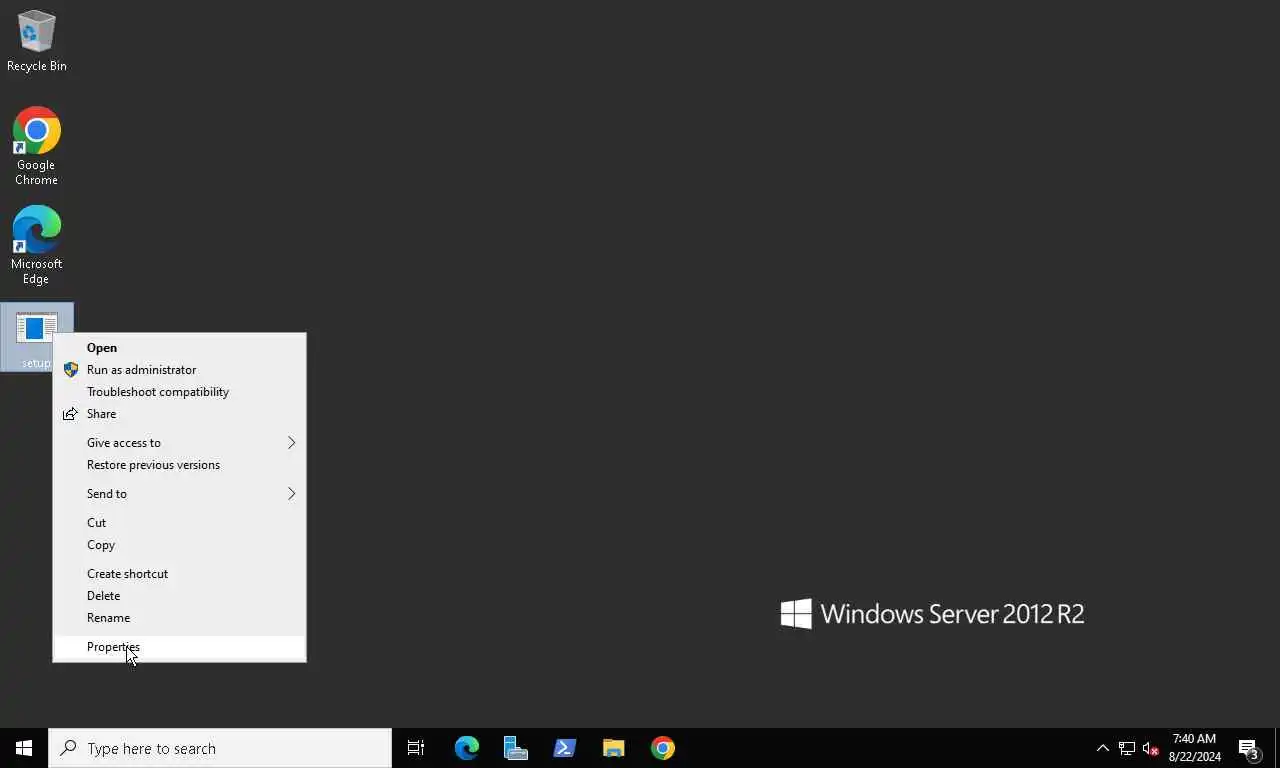Viewport: 1280px width, 768px height.
Task: Open Task View from the taskbar
Action: [x=416, y=748]
